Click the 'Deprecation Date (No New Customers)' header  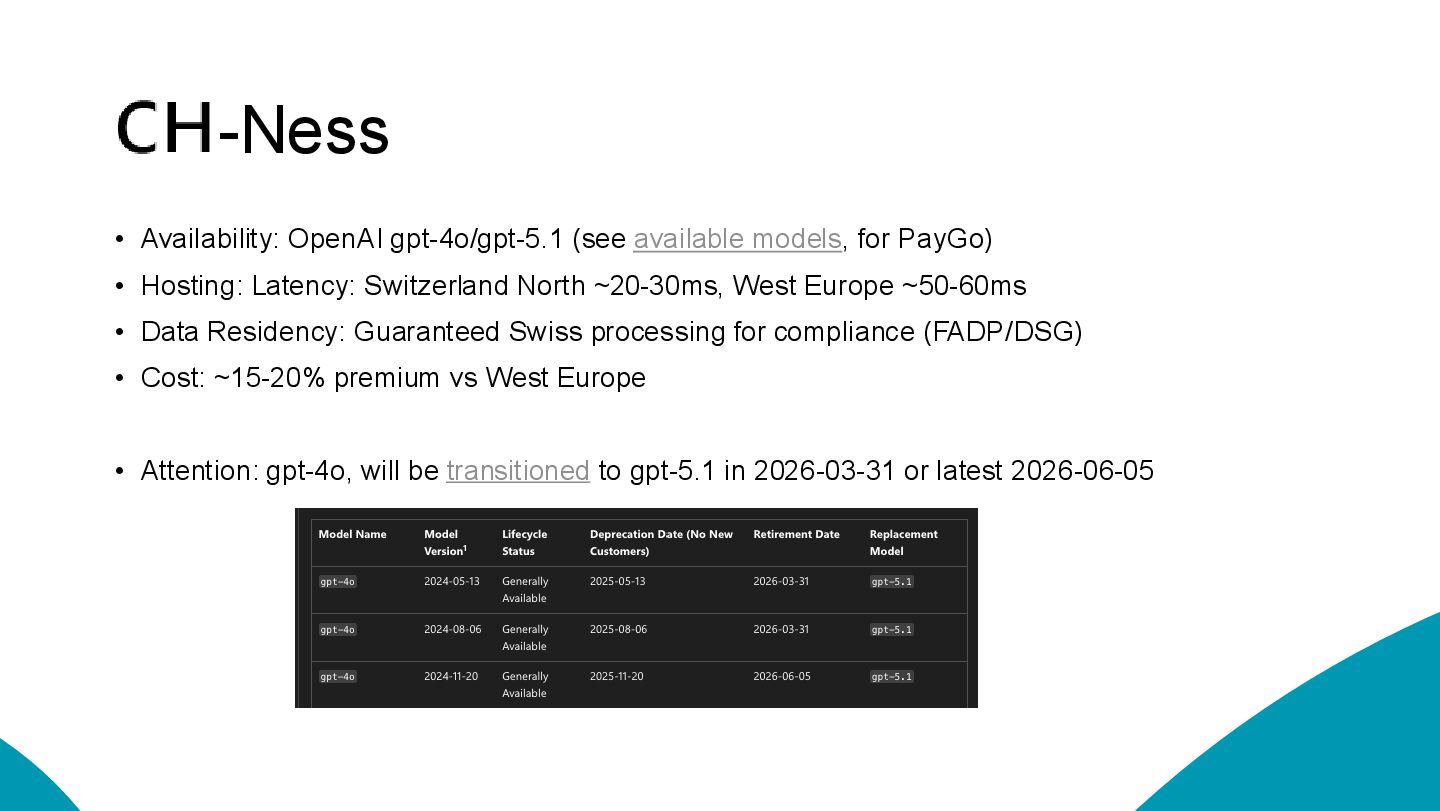tap(661, 542)
